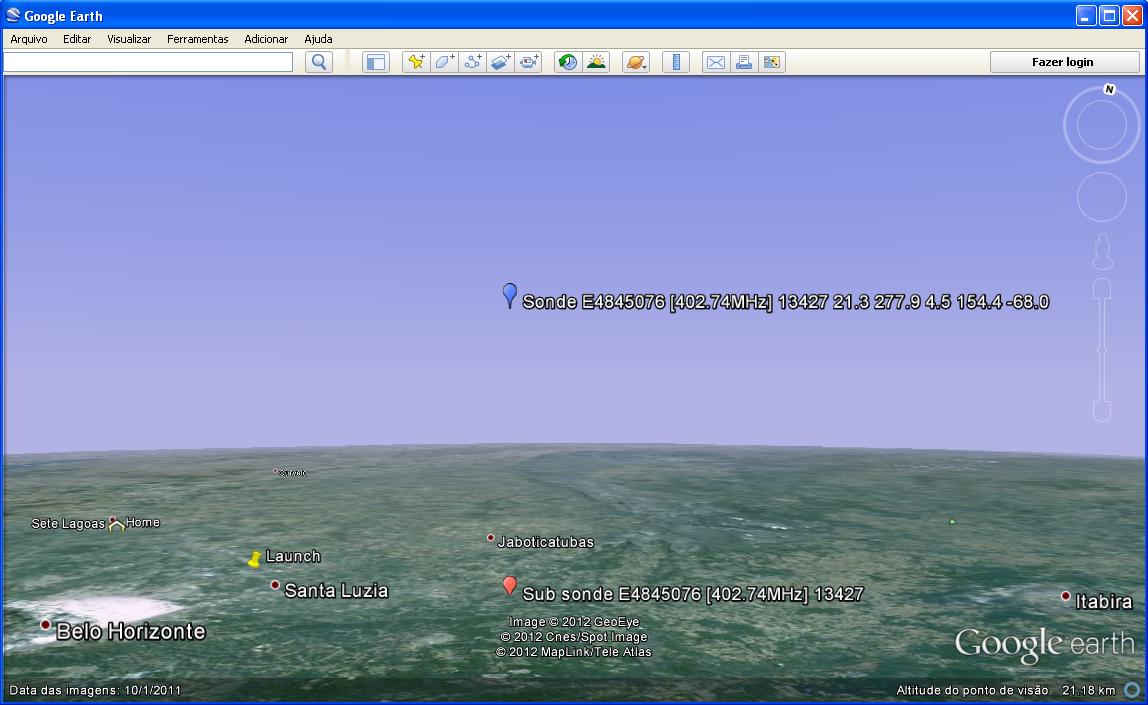
Task: Open the Visualizar menu
Action: coord(129,39)
